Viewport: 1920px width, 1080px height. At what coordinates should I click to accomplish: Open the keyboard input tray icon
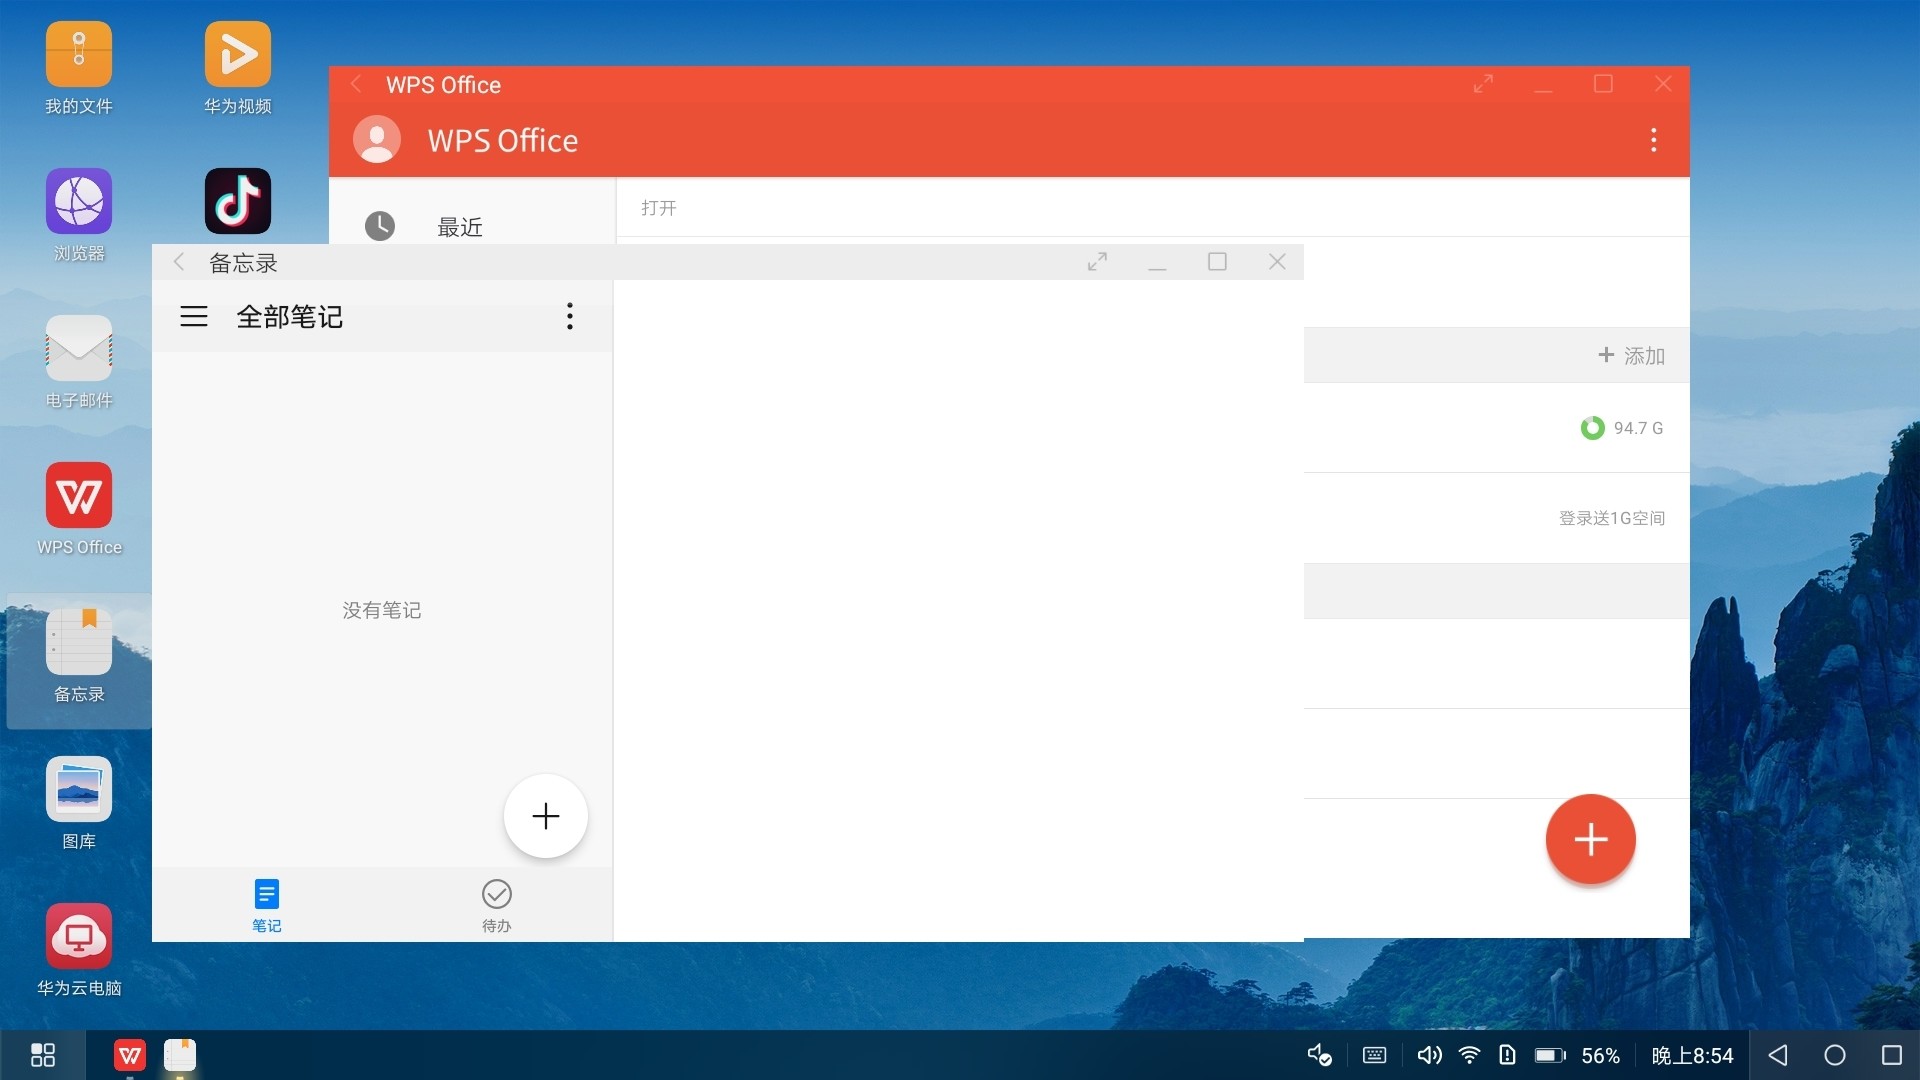(x=1375, y=1055)
